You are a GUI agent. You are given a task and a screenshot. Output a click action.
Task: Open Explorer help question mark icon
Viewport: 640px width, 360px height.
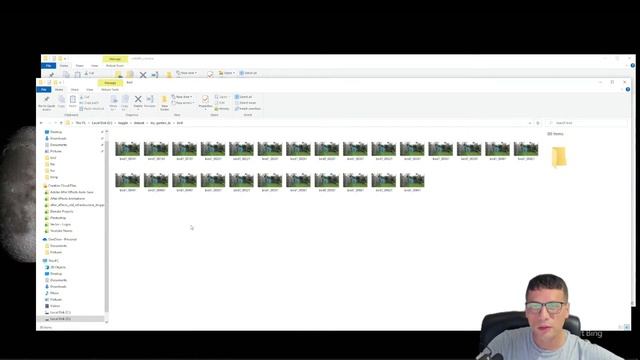628,89
